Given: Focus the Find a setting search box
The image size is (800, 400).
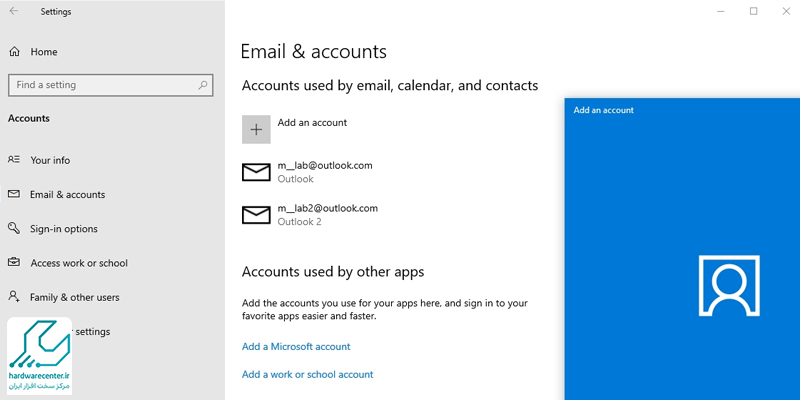Looking at the screenshot, I should pyautogui.click(x=111, y=85).
